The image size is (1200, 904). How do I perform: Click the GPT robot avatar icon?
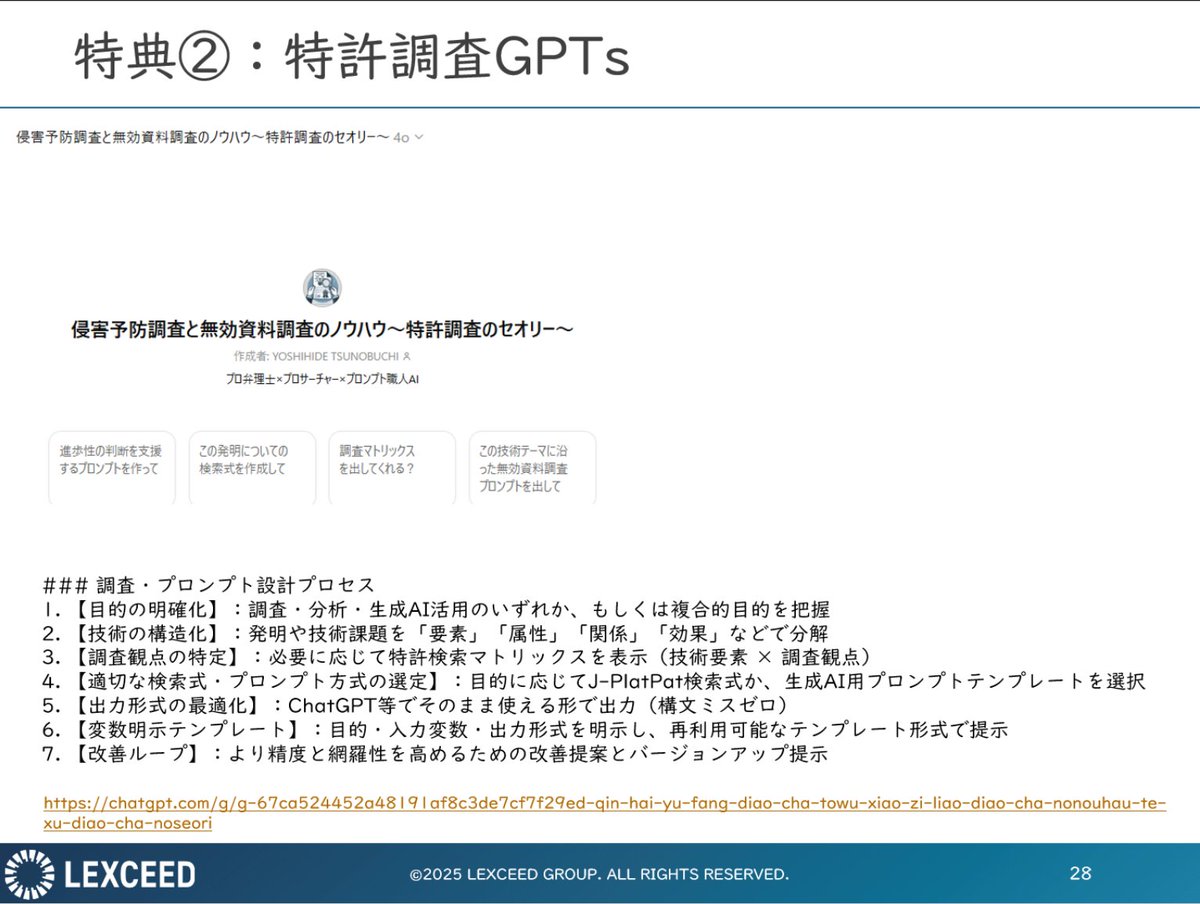[x=322, y=287]
